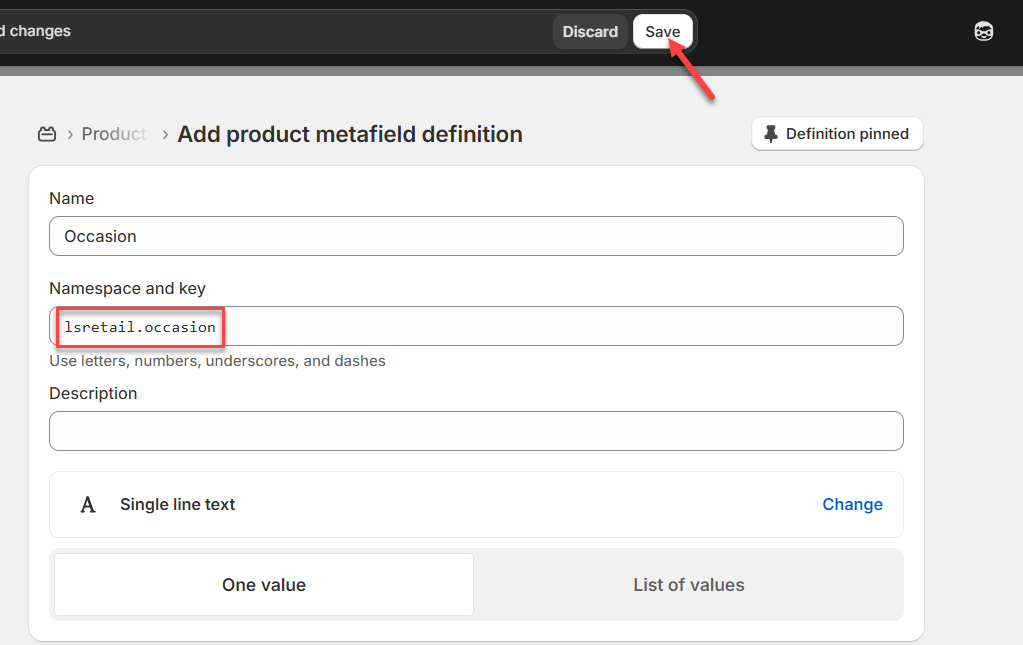Viewport: 1023px width, 645px height.
Task: Click the pin icon beside Definition pinned
Action: [x=770, y=134]
